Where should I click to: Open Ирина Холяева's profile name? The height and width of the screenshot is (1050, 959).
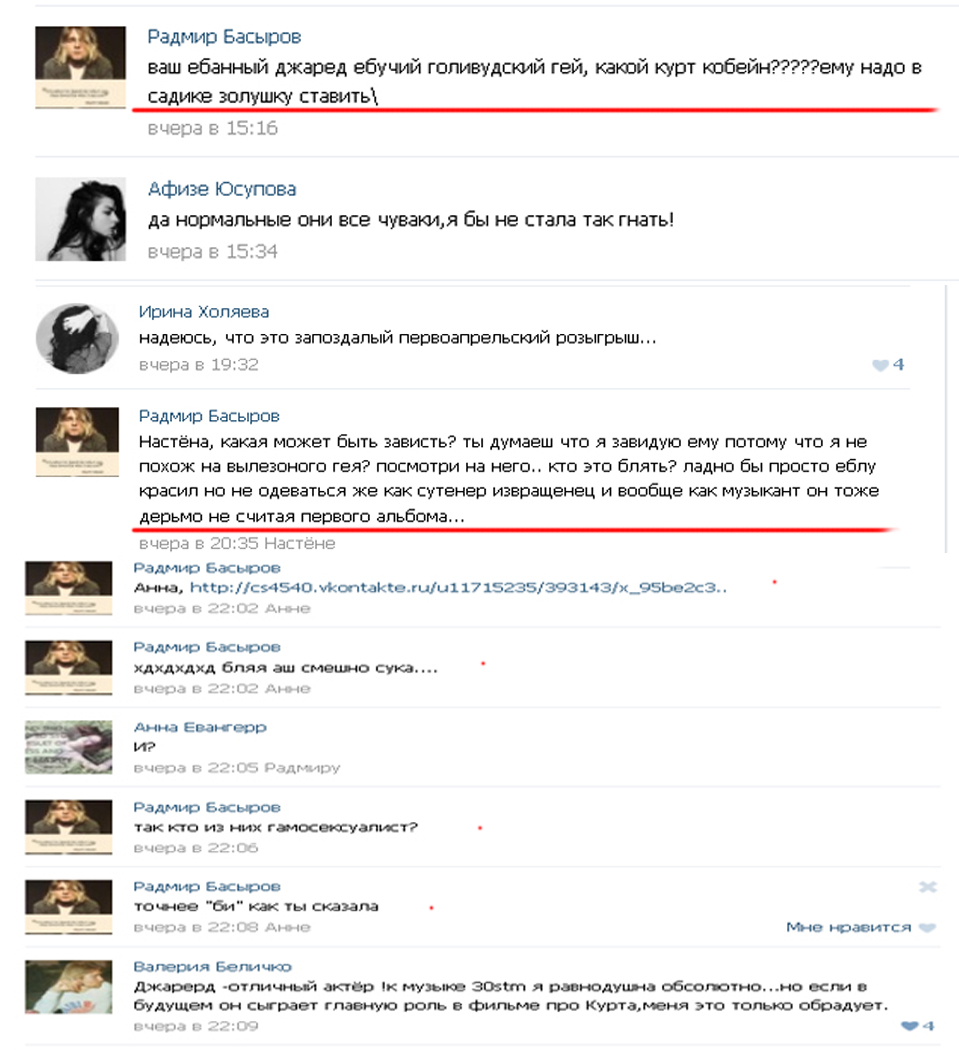[x=204, y=312]
